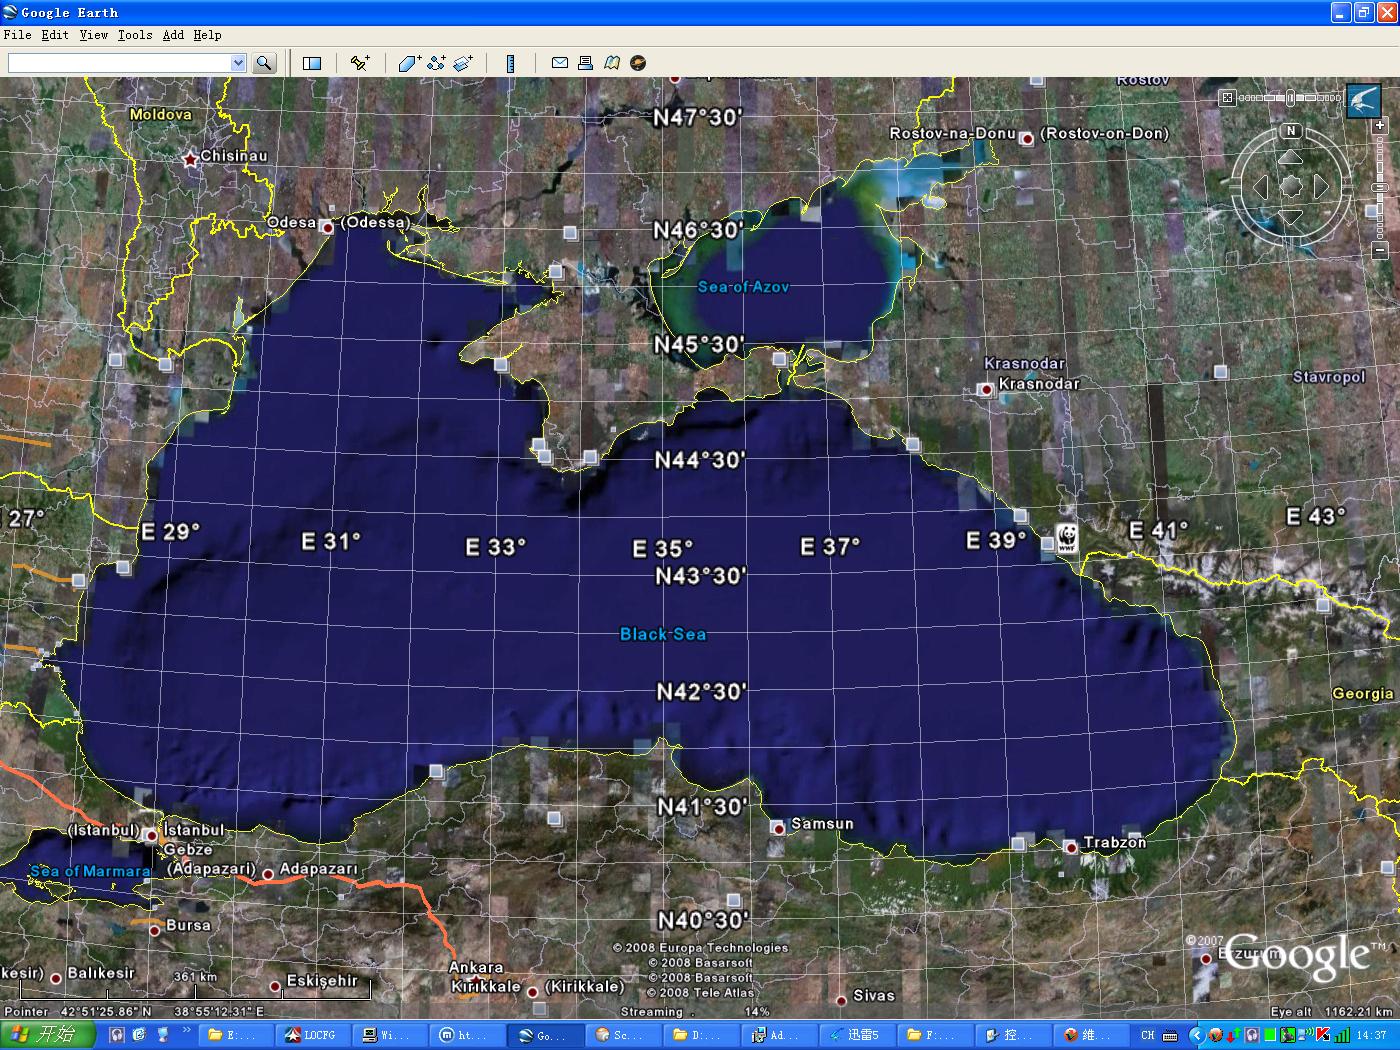Click the Samsun city label
The image size is (1400, 1050).
[x=822, y=824]
